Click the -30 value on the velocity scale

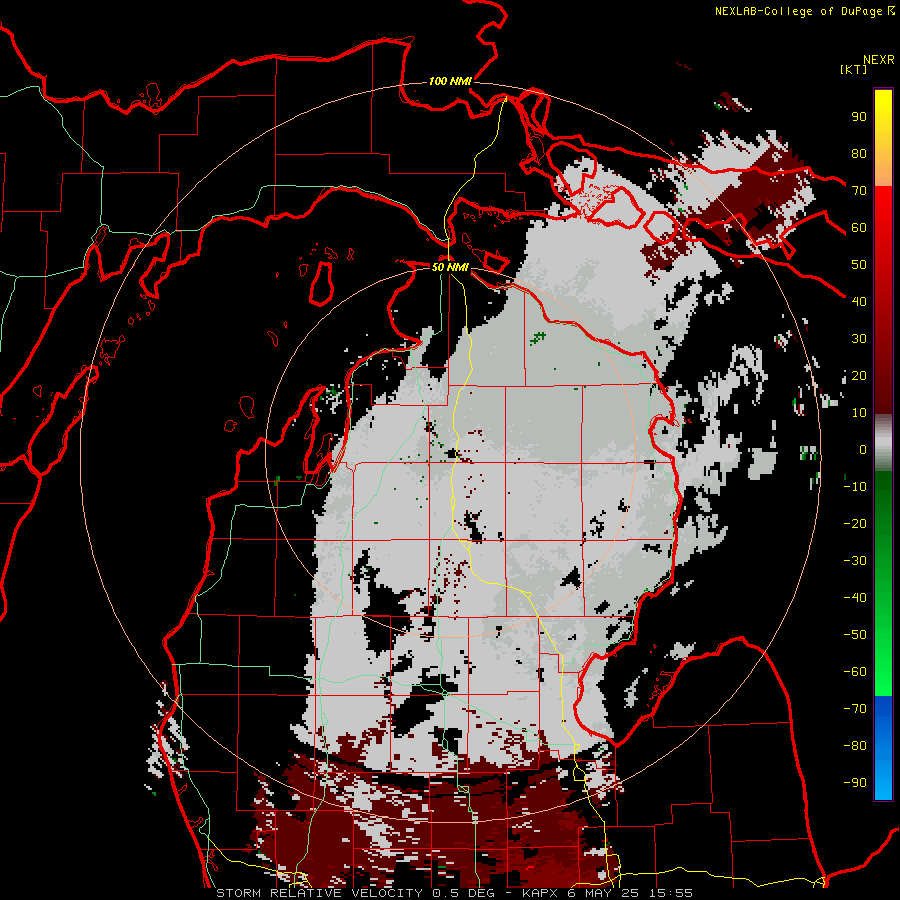pos(855,561)
